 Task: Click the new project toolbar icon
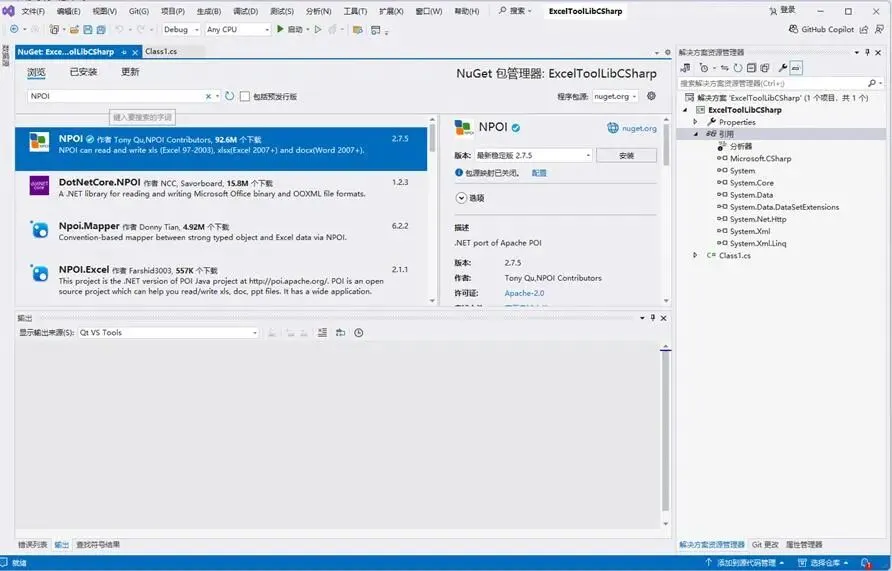(54, 29)
